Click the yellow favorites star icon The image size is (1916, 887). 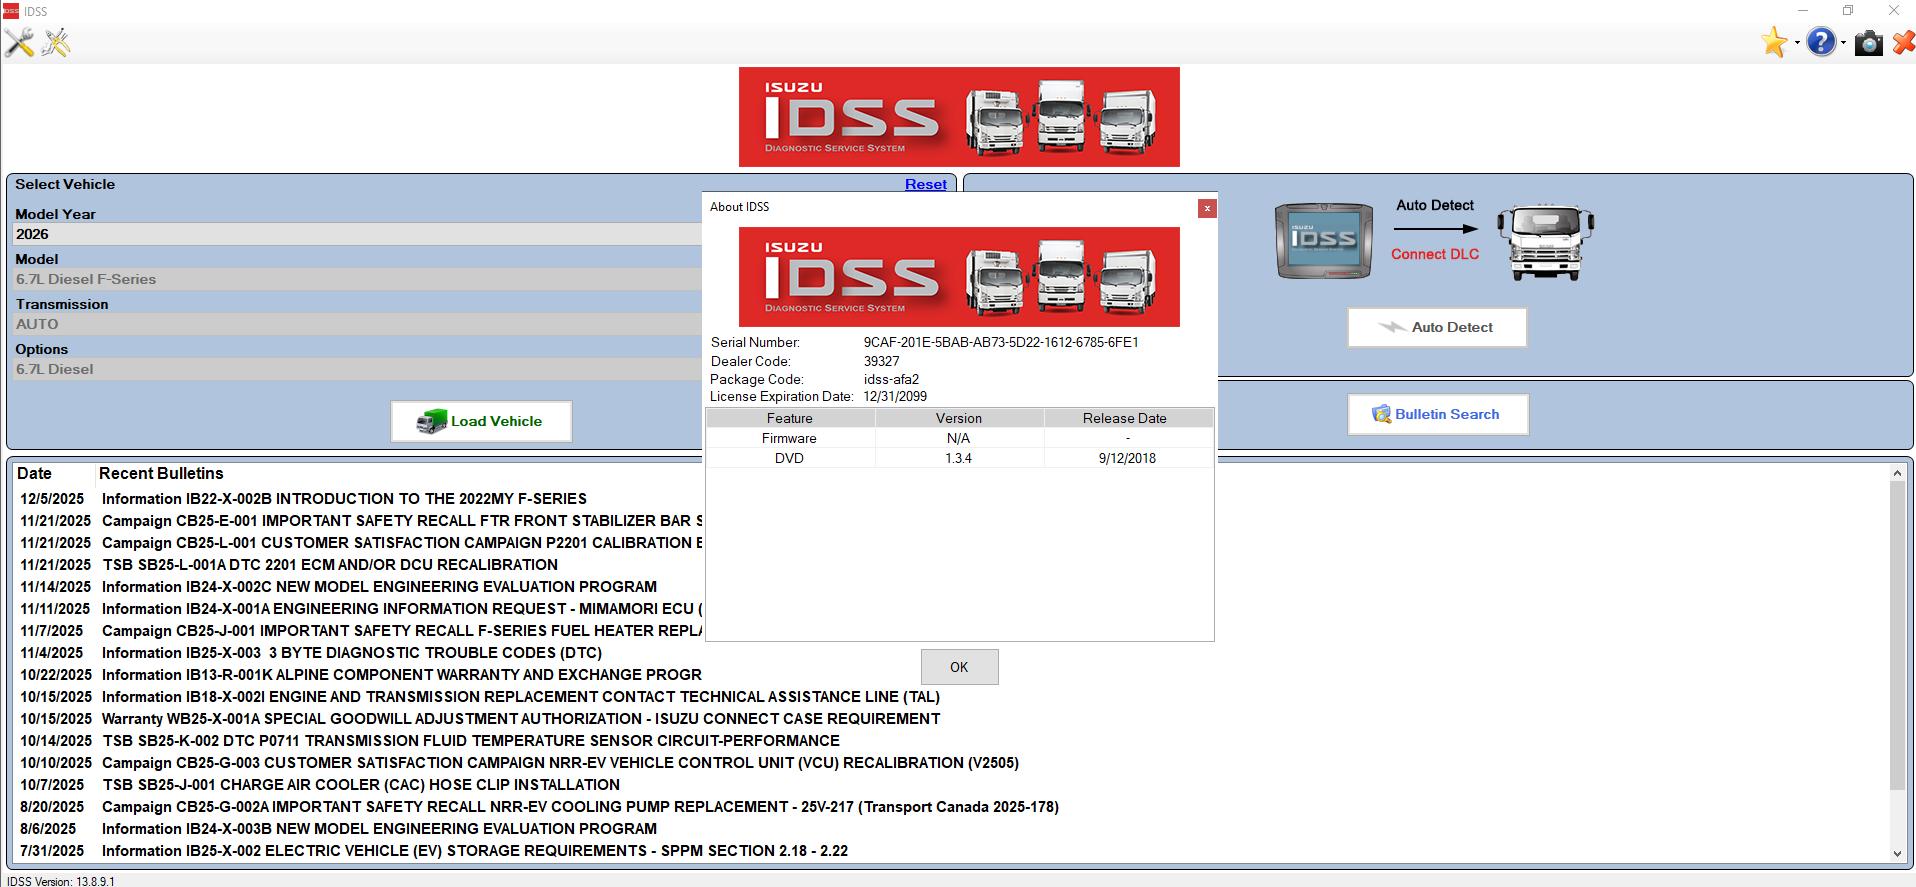tap(1775, 43)
